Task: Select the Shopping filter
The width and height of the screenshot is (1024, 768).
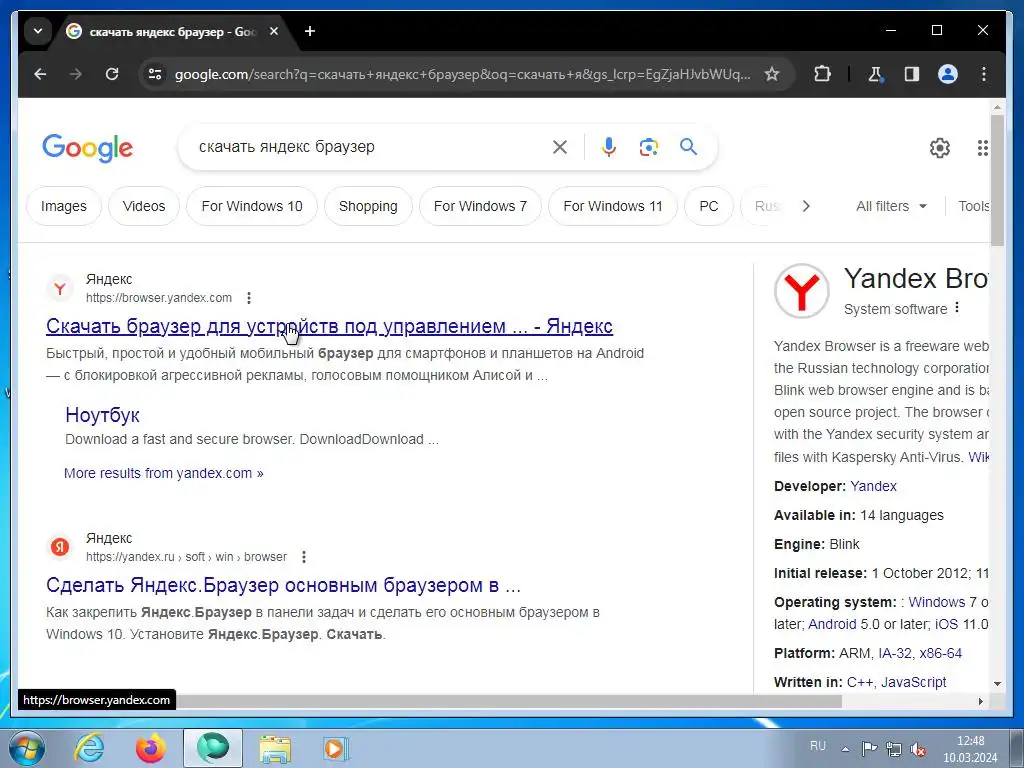Action: coord(368,206)
